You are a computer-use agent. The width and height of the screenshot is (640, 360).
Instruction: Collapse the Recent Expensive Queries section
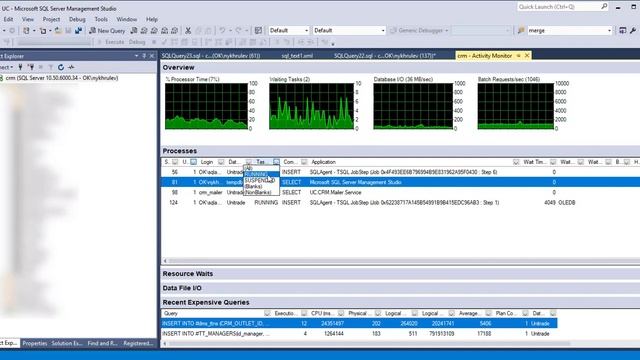400,302
